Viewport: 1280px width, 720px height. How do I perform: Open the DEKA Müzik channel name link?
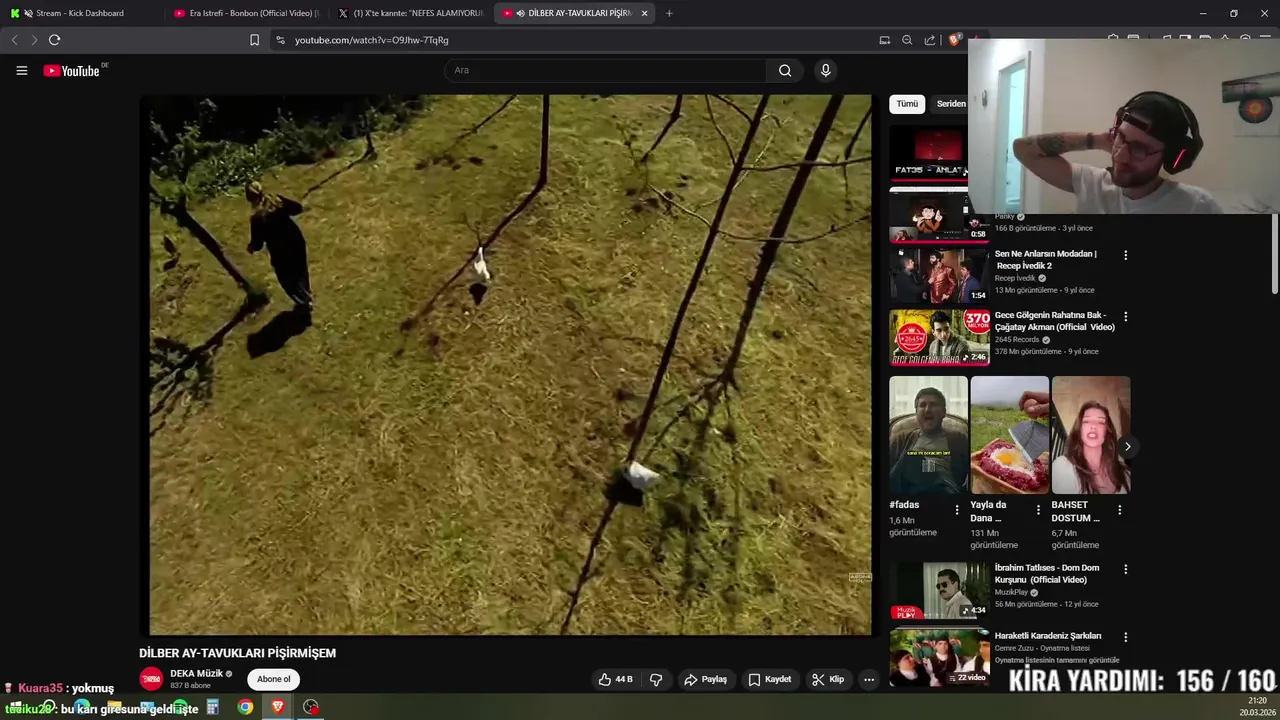tap(196, 673)
